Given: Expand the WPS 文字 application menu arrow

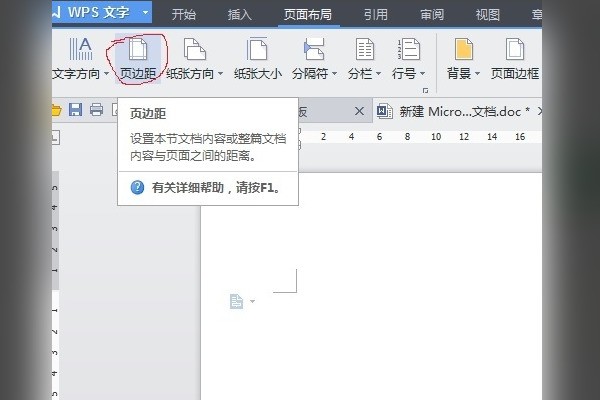Looking at the screenshot, I should coord(145,12).
